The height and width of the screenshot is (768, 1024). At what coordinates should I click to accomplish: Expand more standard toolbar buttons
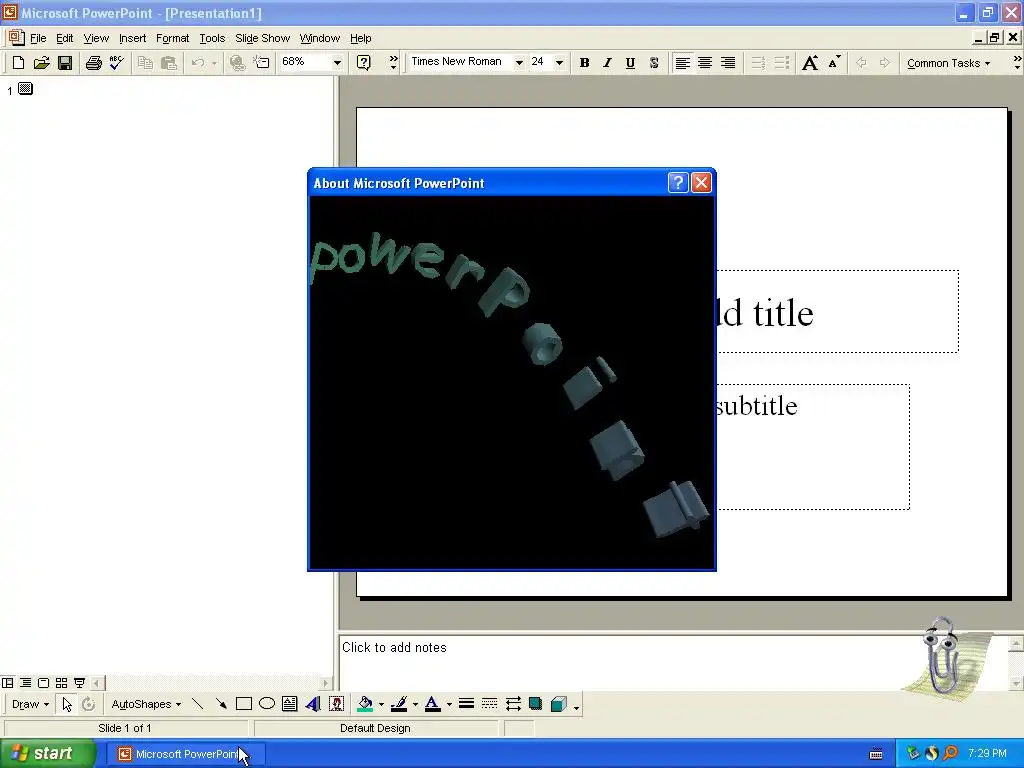tap(393, 63)
